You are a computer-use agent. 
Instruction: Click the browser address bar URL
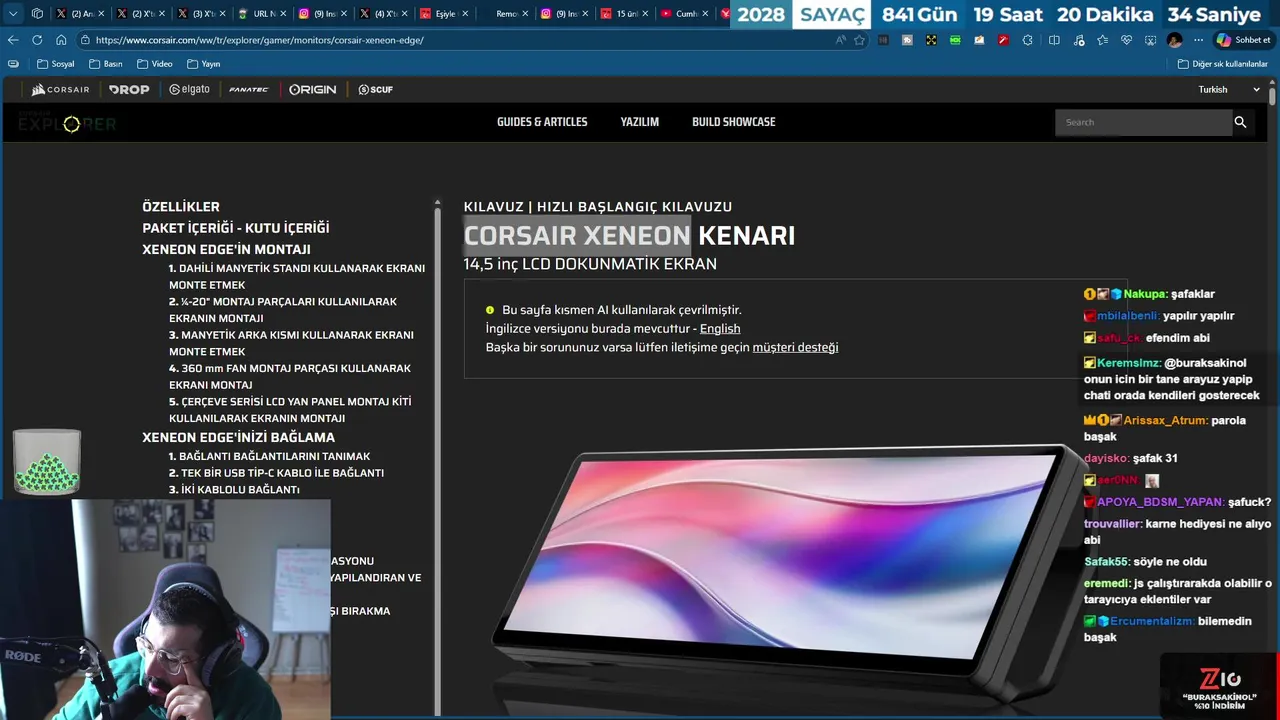pos(260,40)
